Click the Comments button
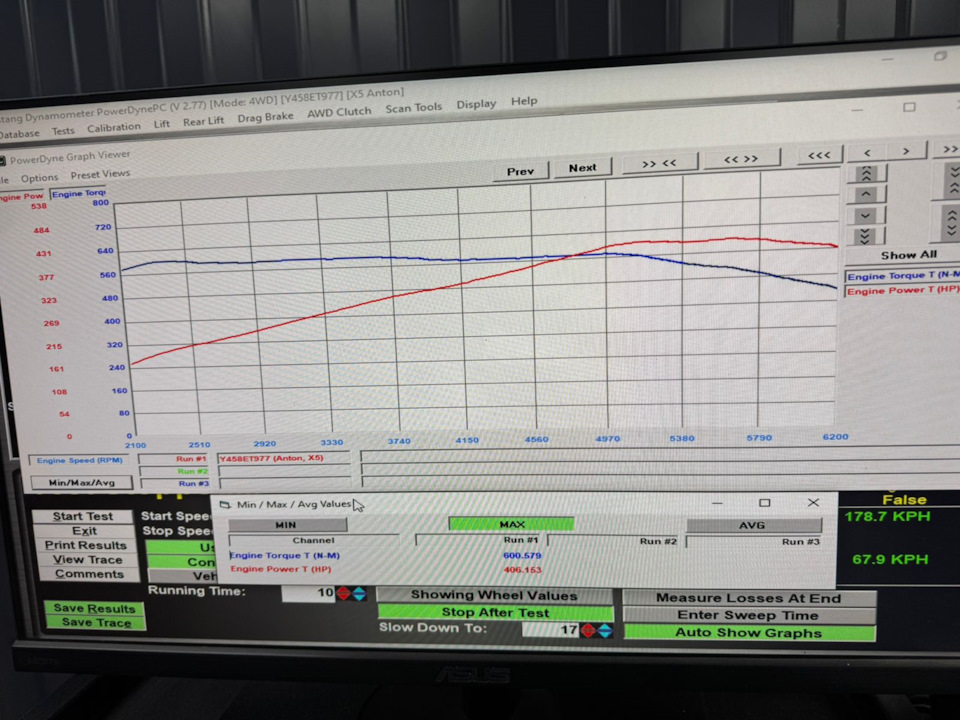 coord(89,574)
